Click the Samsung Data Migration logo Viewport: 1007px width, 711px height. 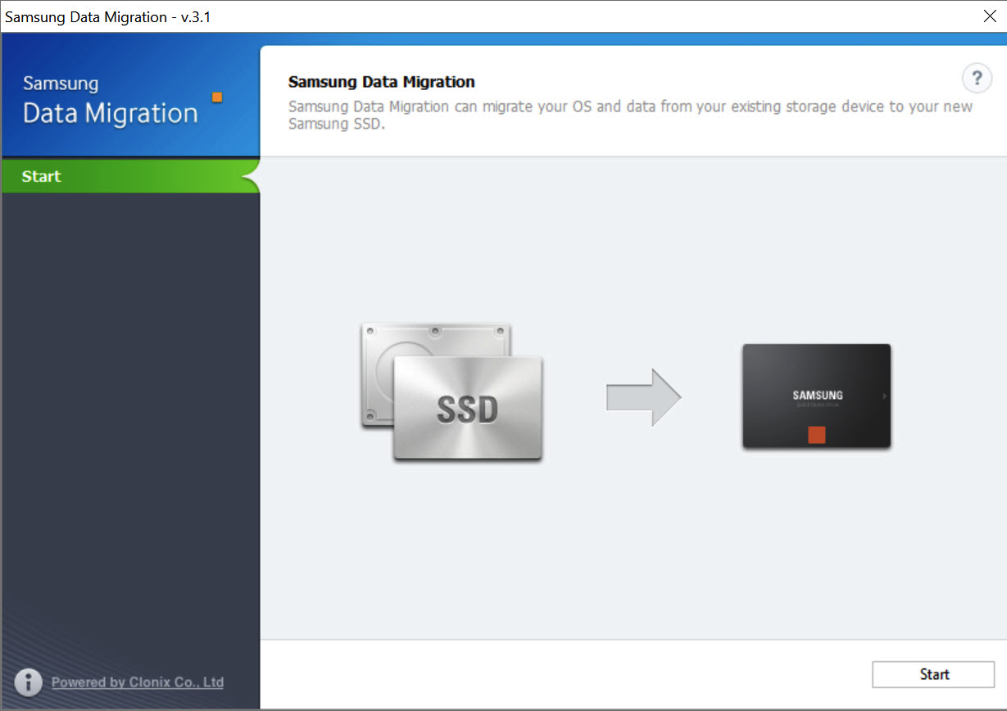point(122,100)
